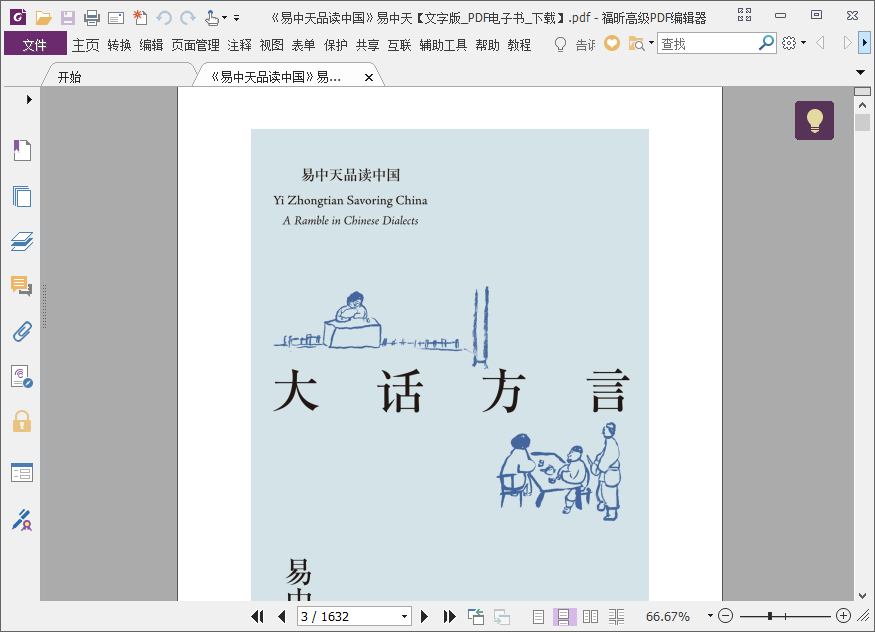This screenshot has width=875, height=632.
Task: Open the zoom percentage dropdown
Action: point(710,616)
